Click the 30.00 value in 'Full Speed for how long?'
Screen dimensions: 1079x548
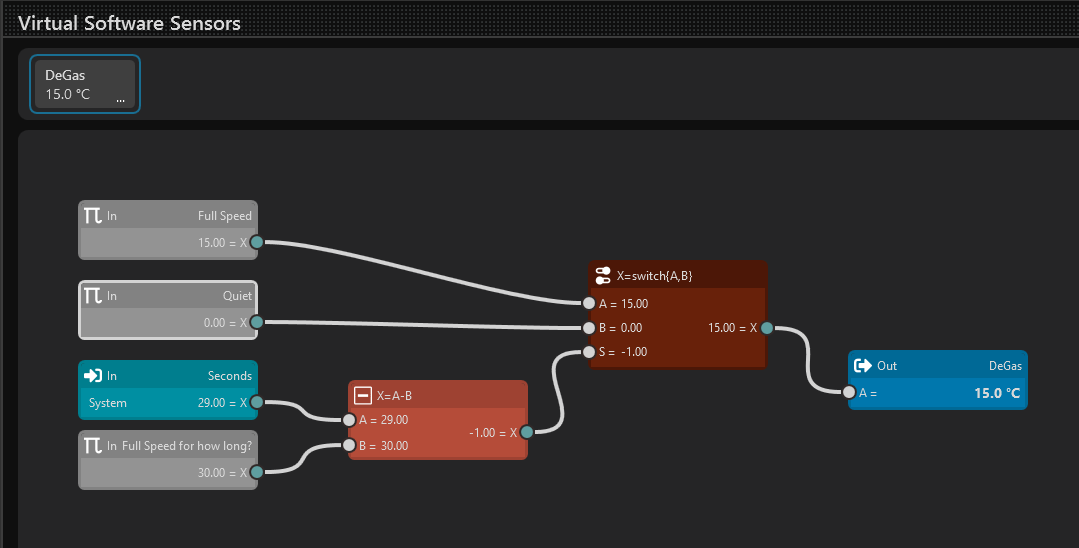[x=212, y=472]
